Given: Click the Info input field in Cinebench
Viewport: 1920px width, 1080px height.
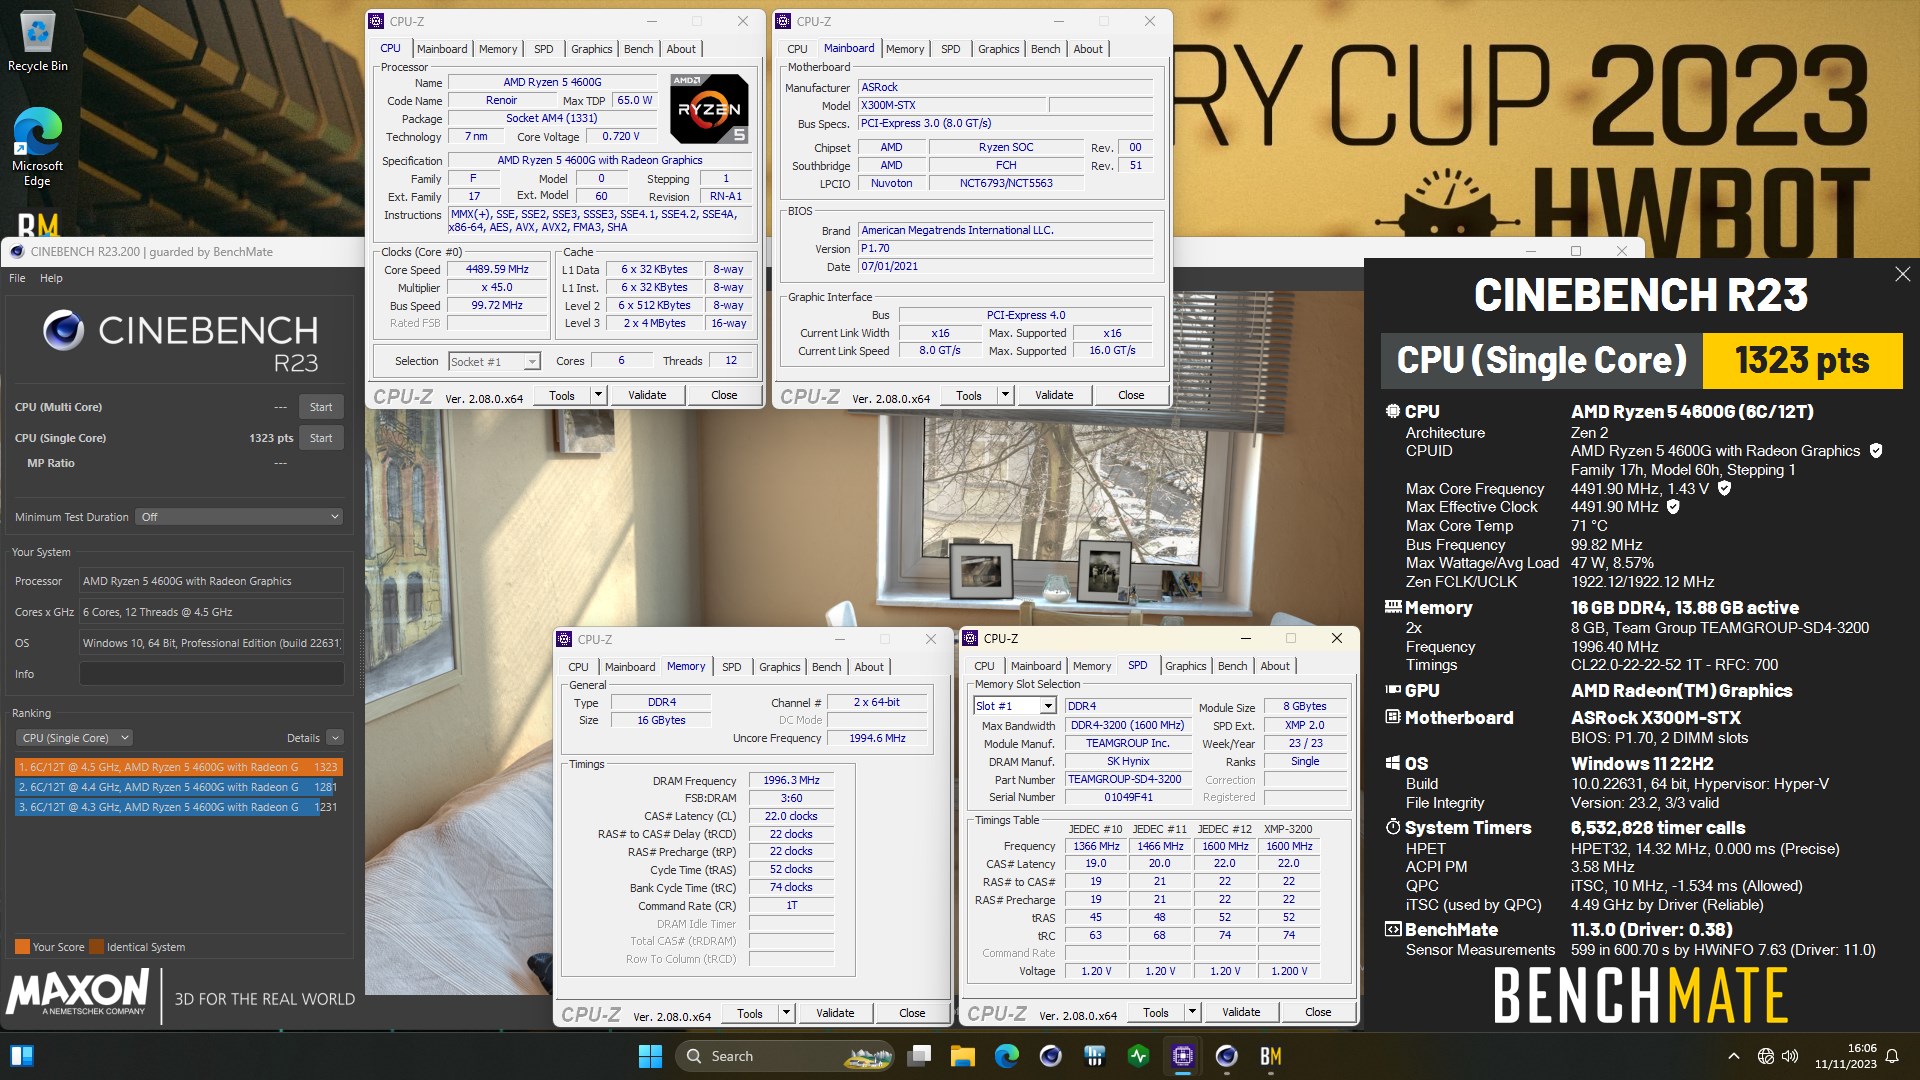Looking at the screenshot, I should tap(211, 674).
